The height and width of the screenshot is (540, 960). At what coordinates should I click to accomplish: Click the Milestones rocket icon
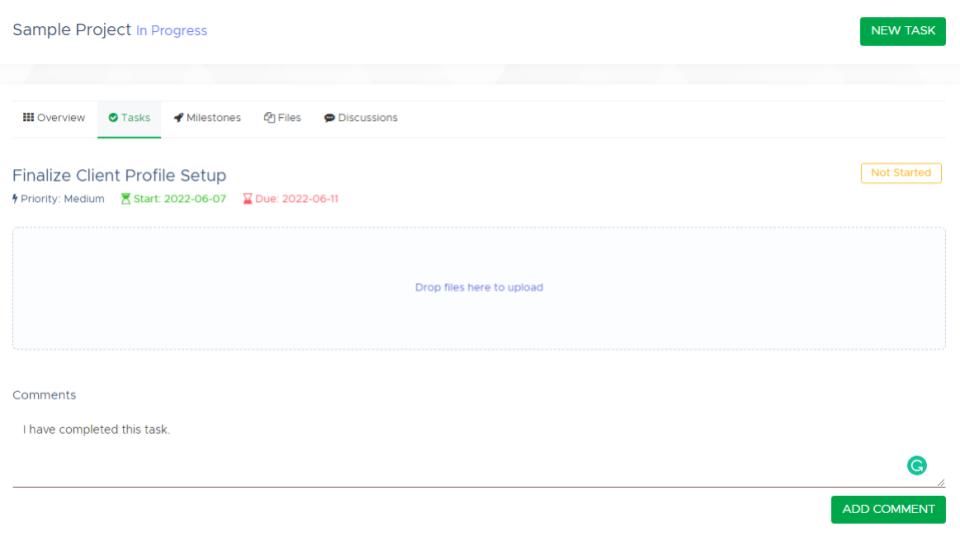coord(178,118)
